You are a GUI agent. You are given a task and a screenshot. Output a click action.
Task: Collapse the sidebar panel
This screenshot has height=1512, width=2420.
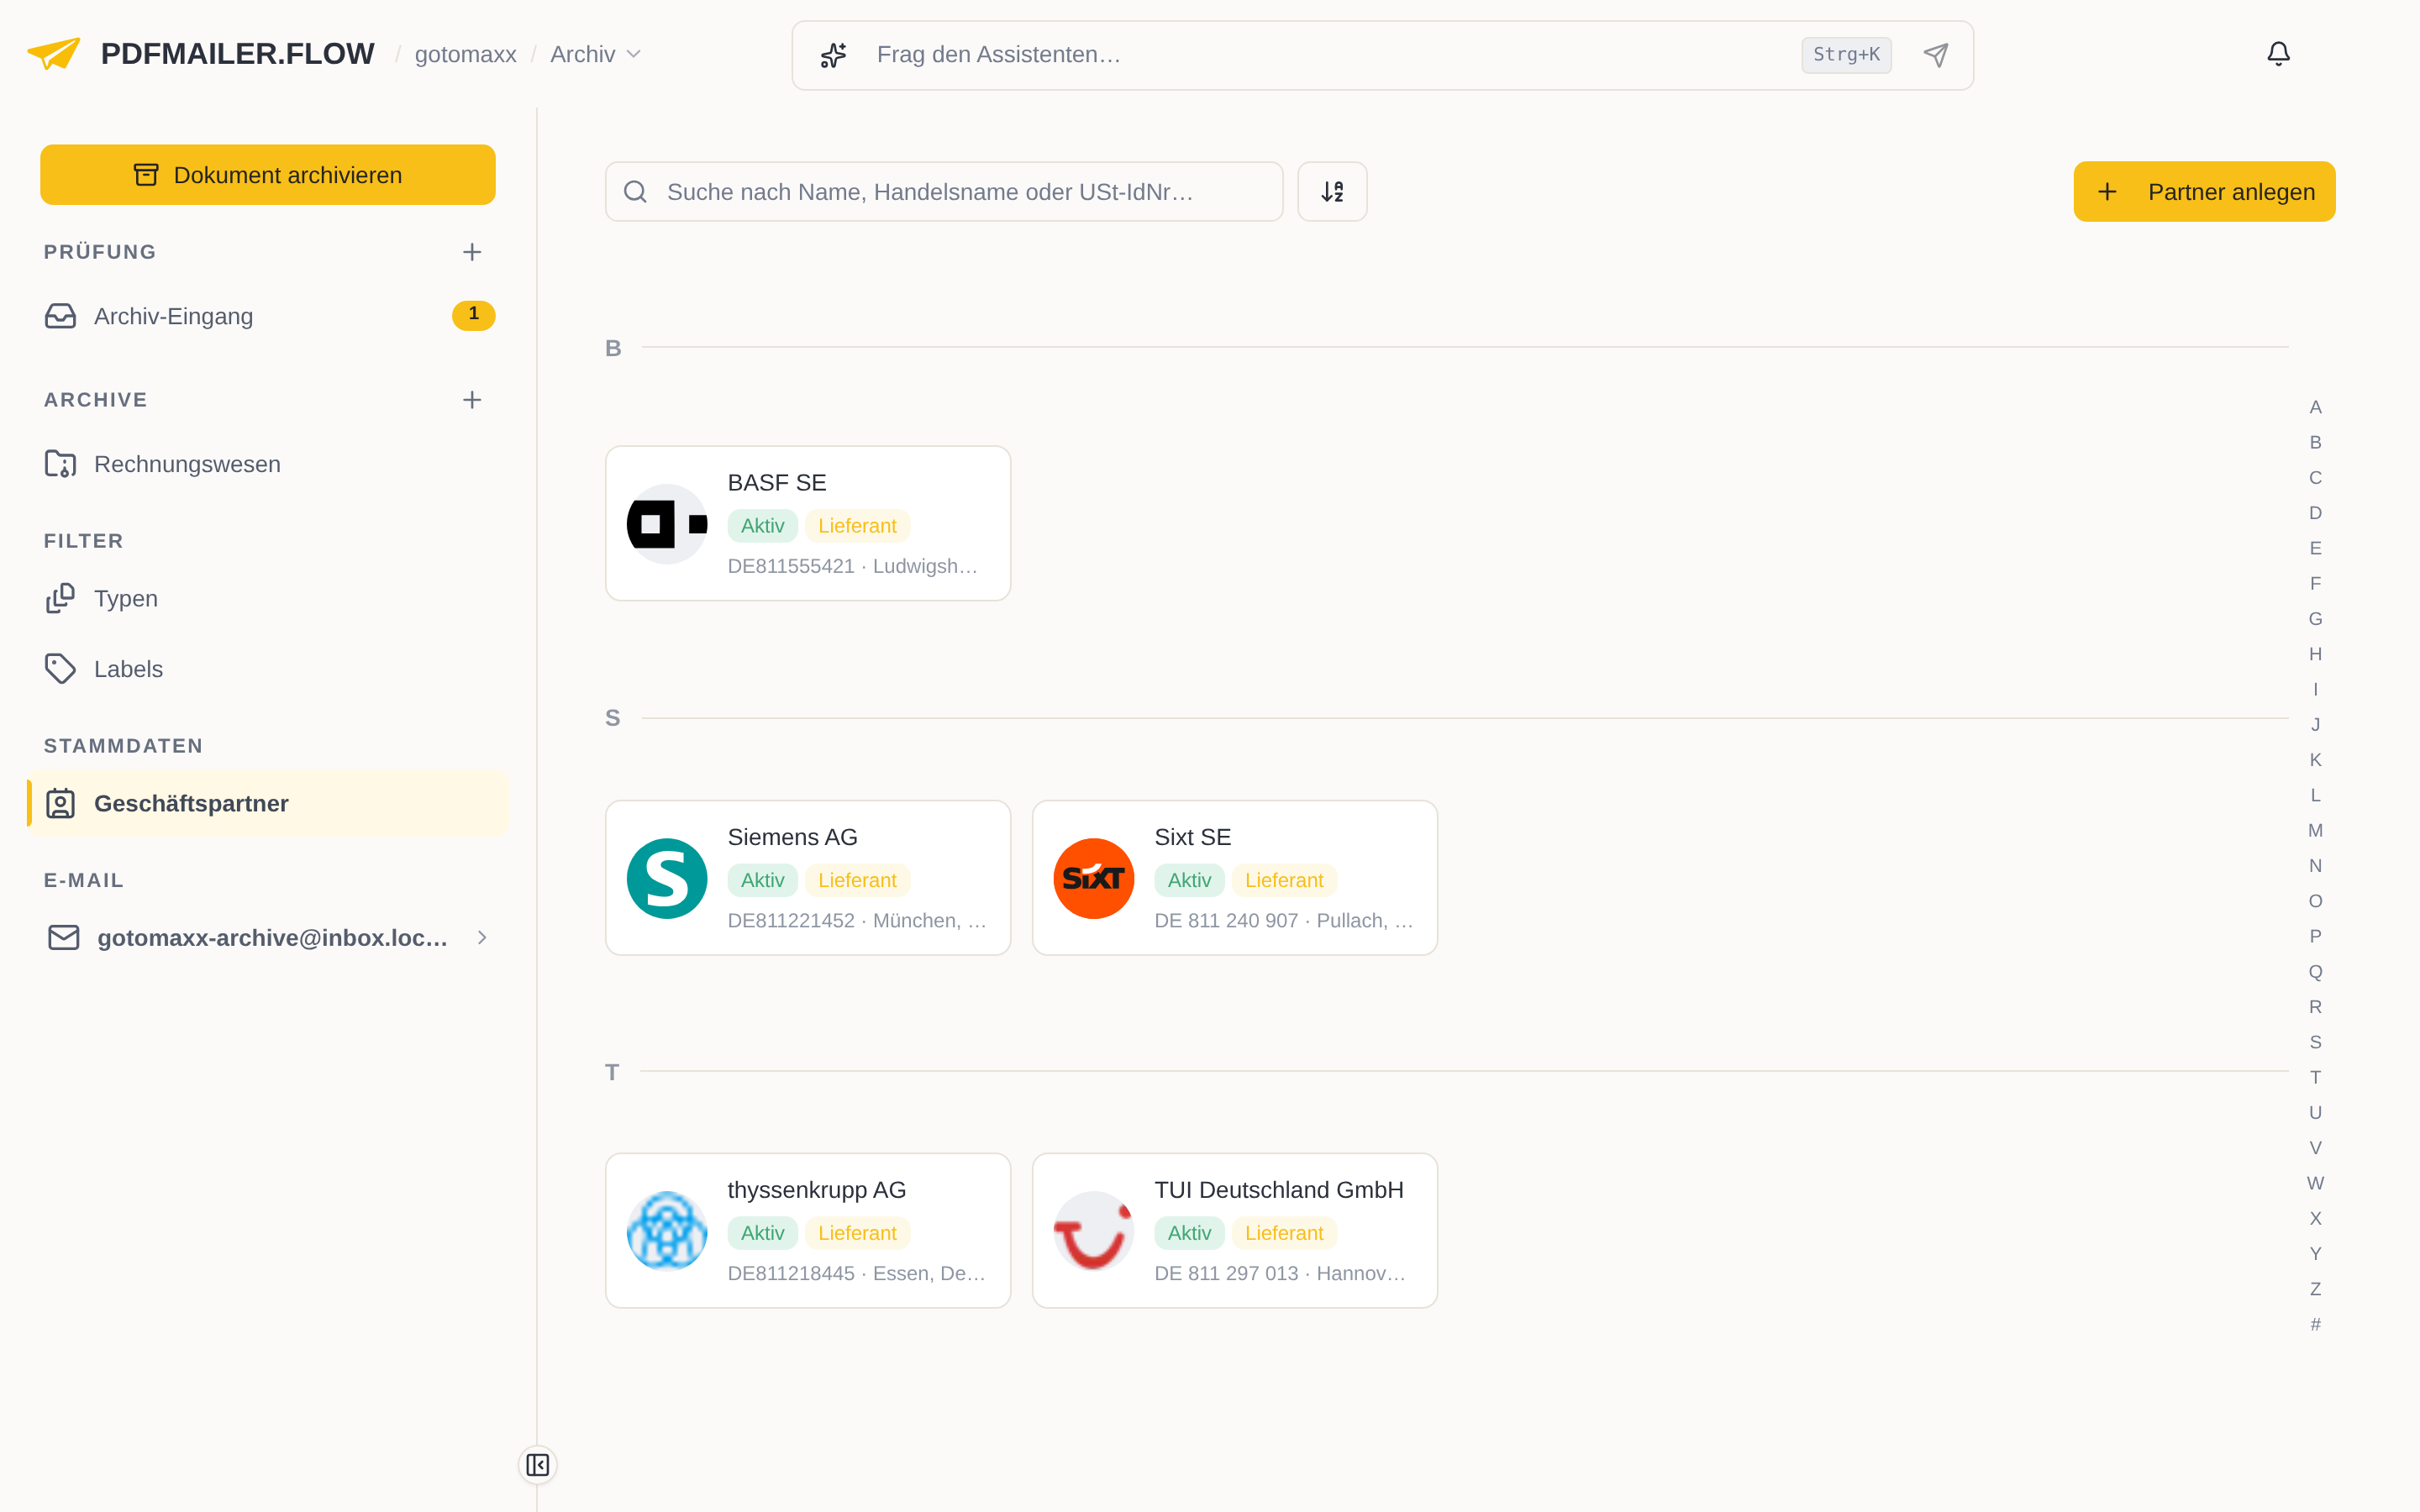click(538, 1465)
